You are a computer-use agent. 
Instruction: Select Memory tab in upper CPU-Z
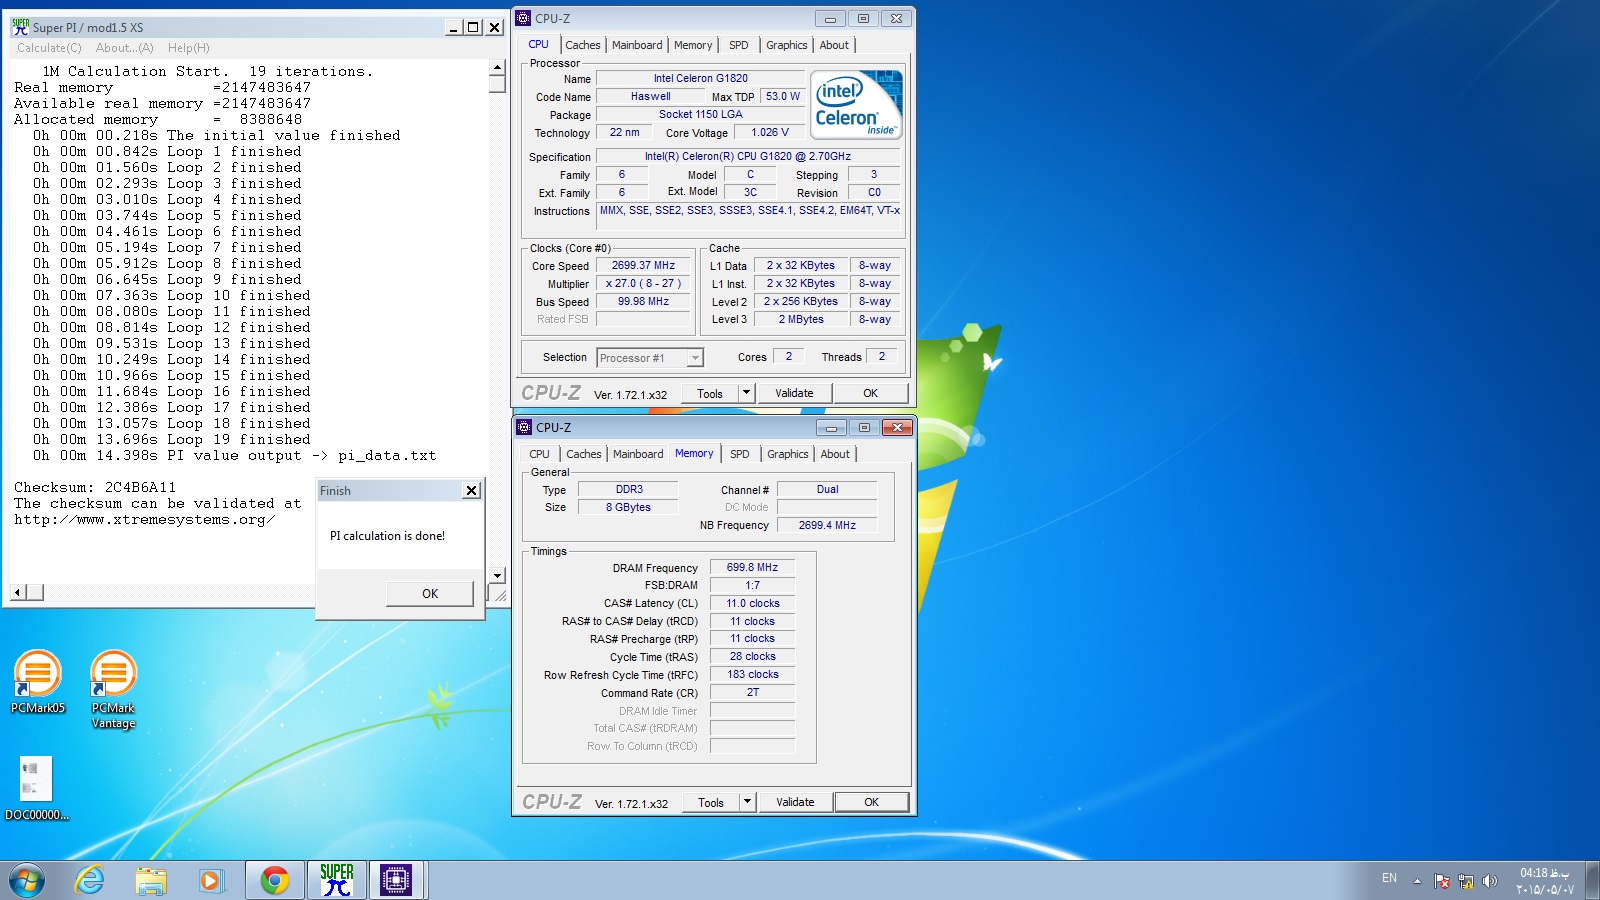693,45
